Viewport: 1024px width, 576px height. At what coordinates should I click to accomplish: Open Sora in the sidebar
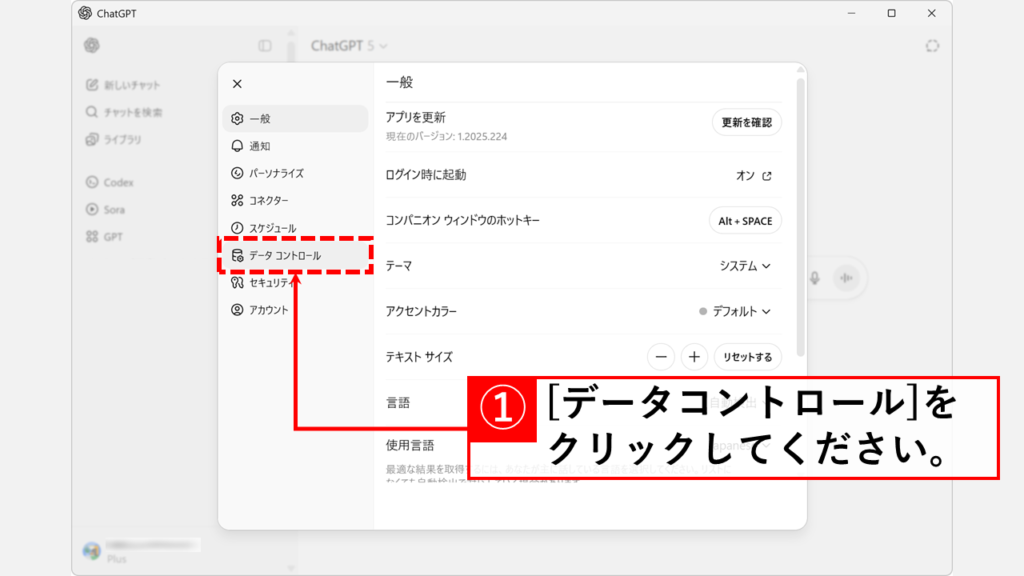pos(105,210)
